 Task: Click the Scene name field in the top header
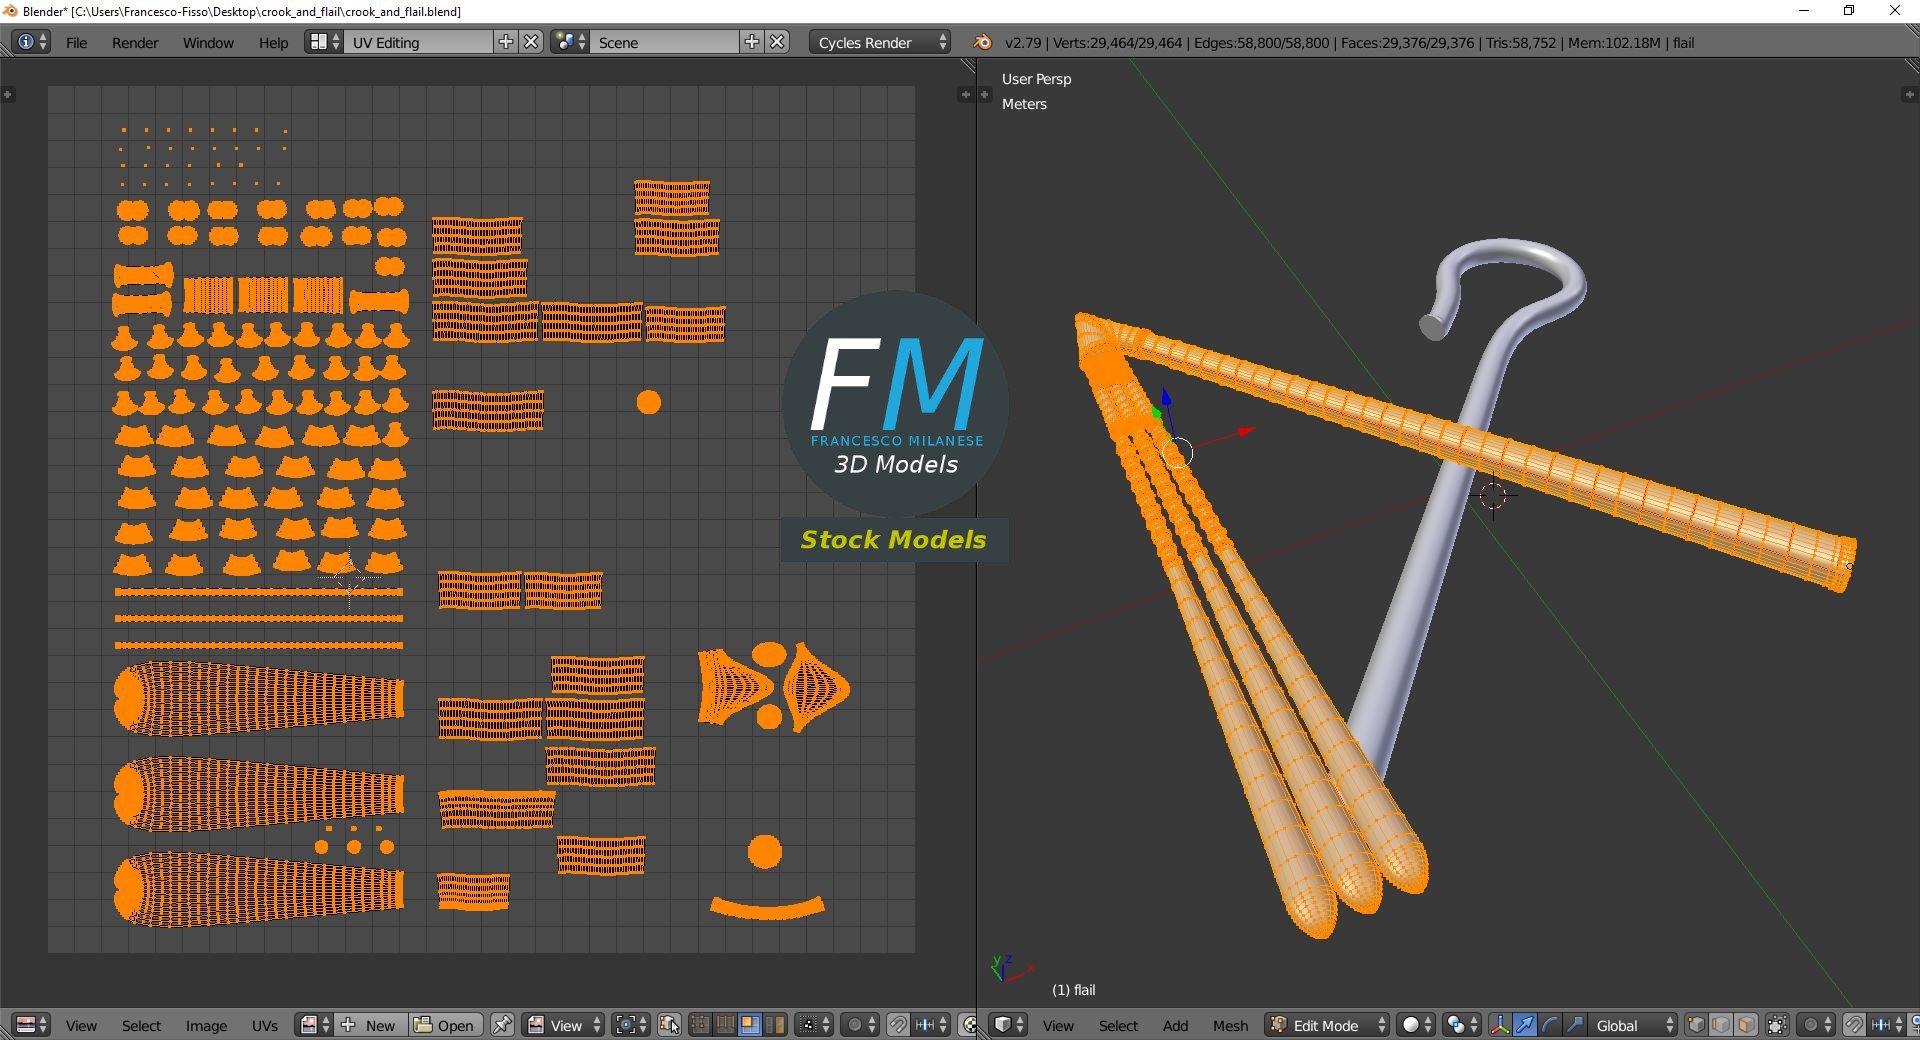(665, 42)
